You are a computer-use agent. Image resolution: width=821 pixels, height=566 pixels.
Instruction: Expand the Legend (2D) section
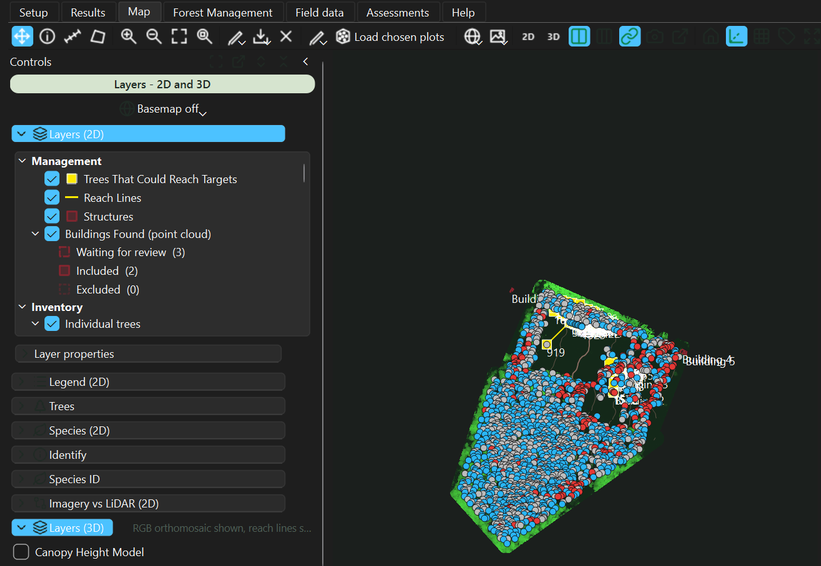pos(148,382)
